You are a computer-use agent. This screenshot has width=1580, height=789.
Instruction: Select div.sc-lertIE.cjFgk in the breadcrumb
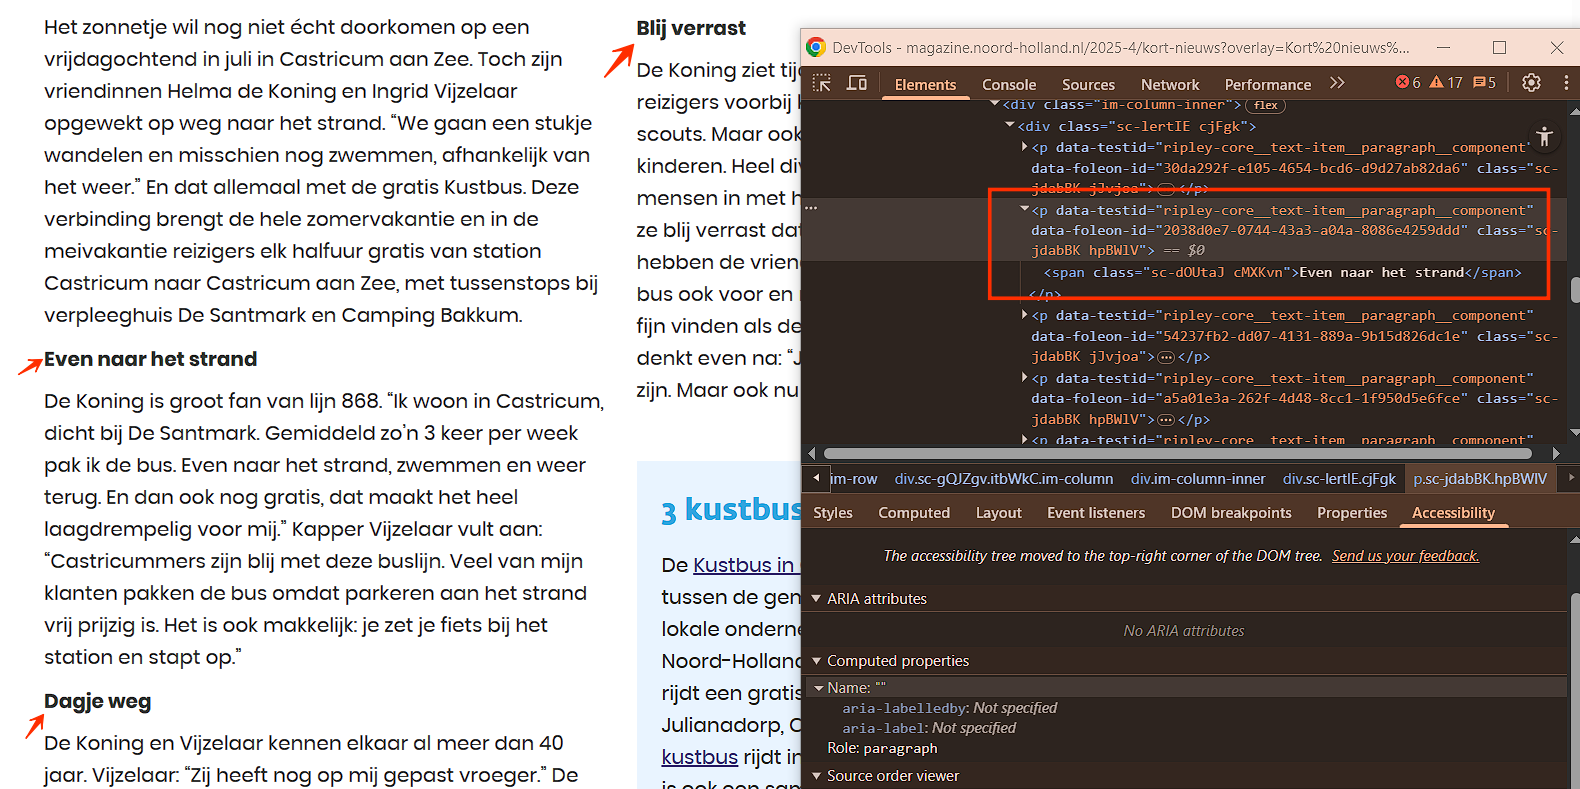coord(1338,479)
